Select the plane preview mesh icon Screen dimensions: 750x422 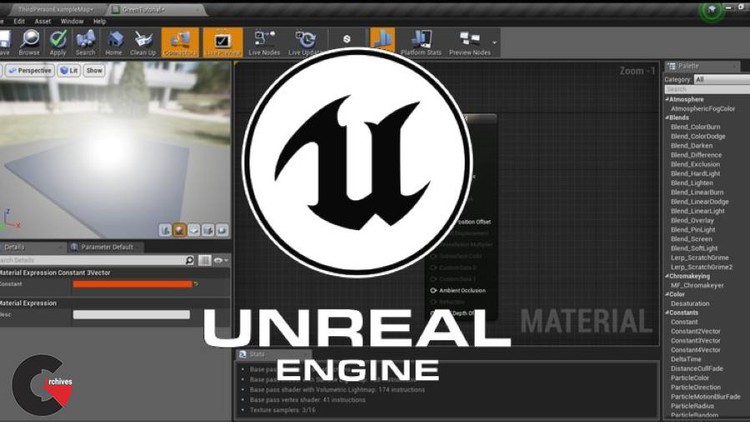[195, 229]
